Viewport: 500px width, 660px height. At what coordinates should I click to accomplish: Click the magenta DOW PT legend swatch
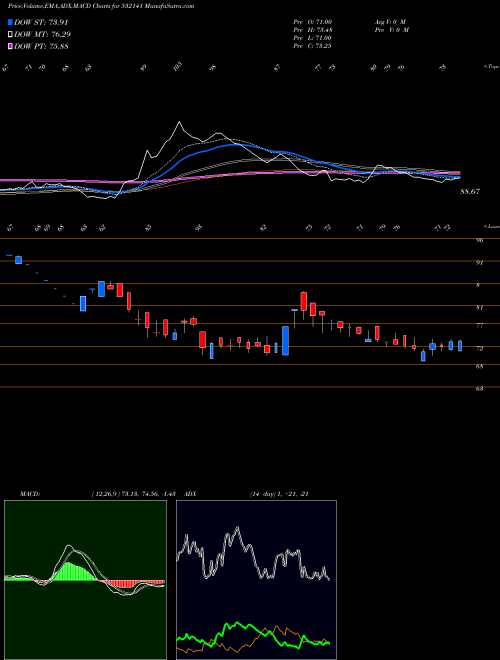pos(10,46)
